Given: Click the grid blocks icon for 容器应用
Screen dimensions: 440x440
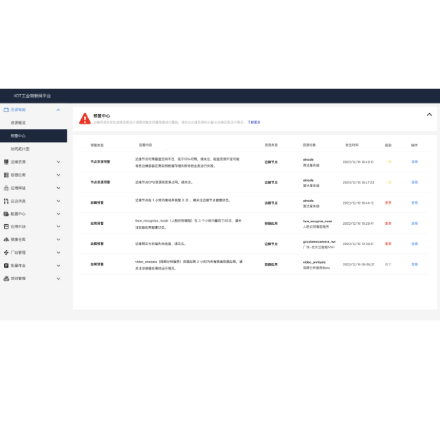Looking at the screenshot, I should pos(6,175).
